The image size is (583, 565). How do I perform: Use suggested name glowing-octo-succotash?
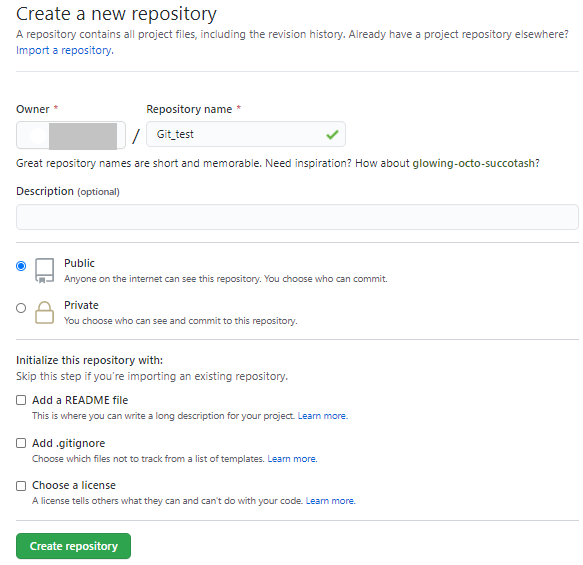tap(473, 163)
